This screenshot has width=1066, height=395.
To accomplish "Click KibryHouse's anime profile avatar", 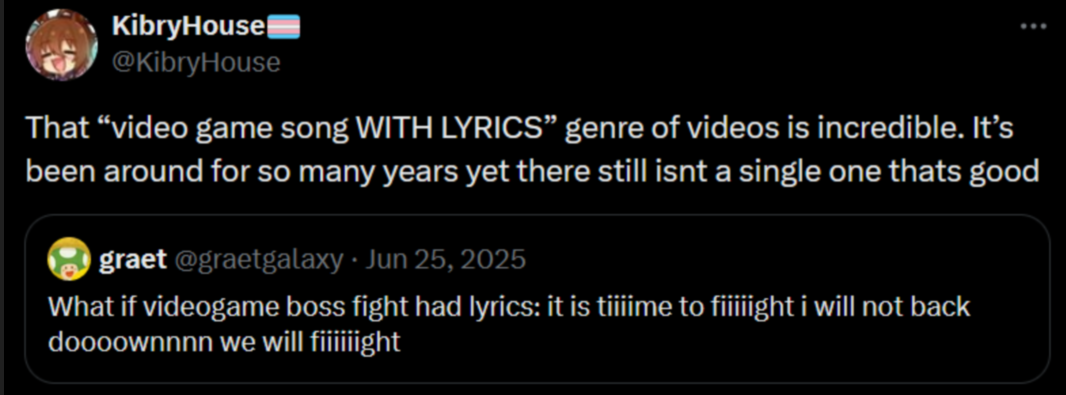I will pos(61,45).
